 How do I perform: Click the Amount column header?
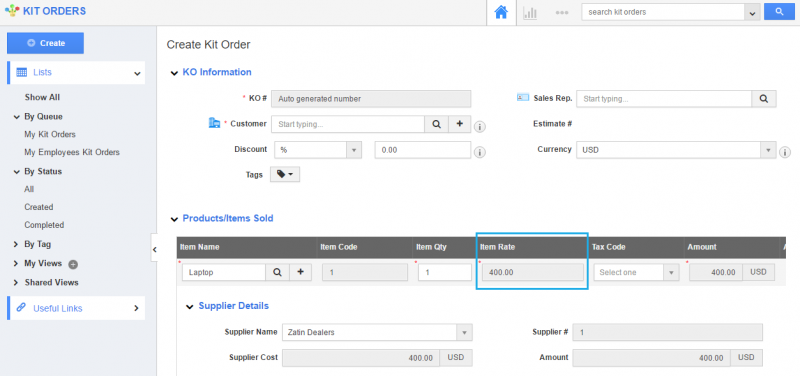[x=702, y=247]
